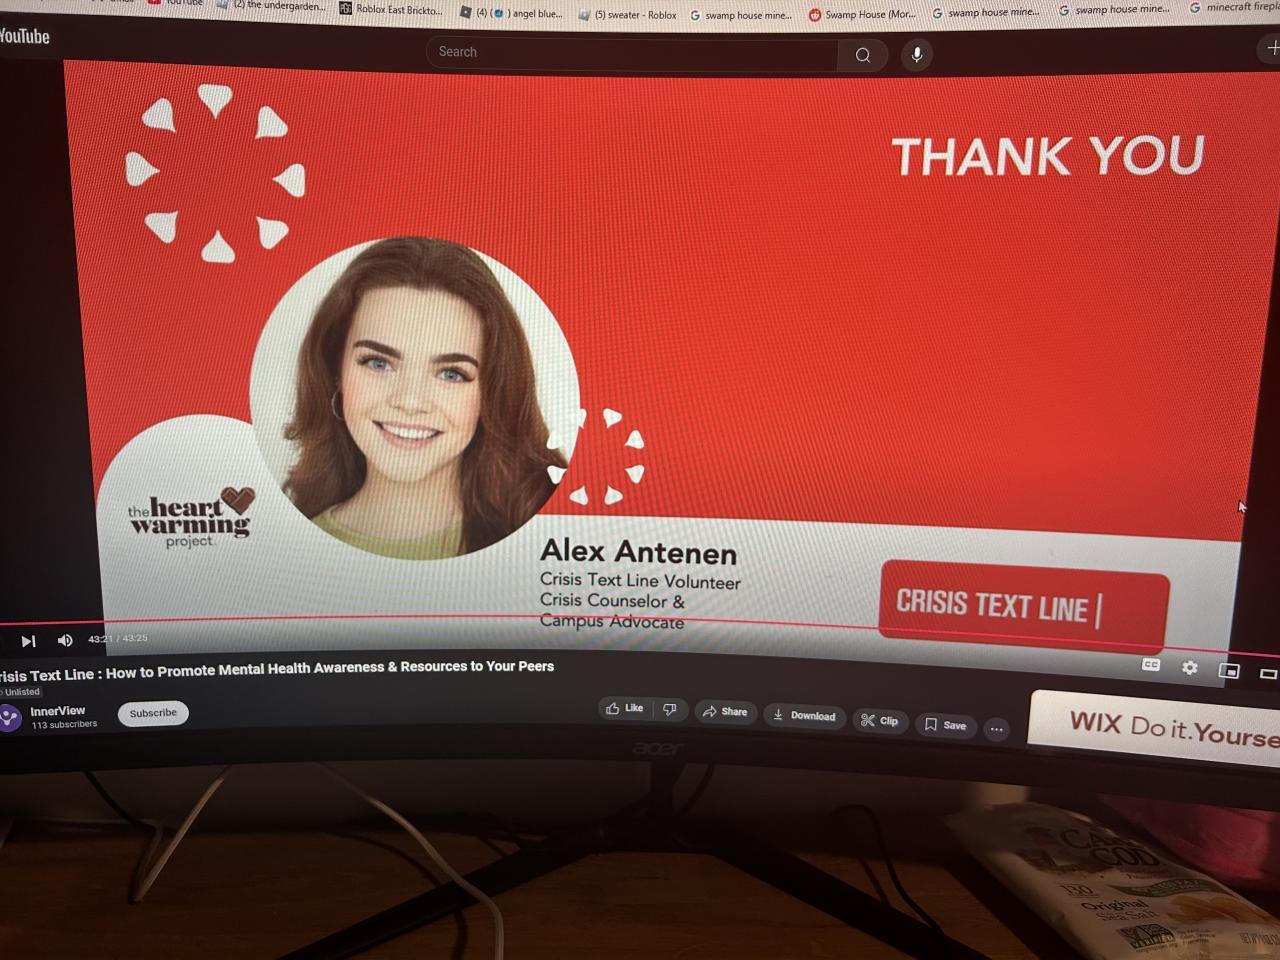Image resolution: width=1280 pixels, height=960 pixels.
Task: Focus the YouTube Search field
Action: [x=632, y=53]
